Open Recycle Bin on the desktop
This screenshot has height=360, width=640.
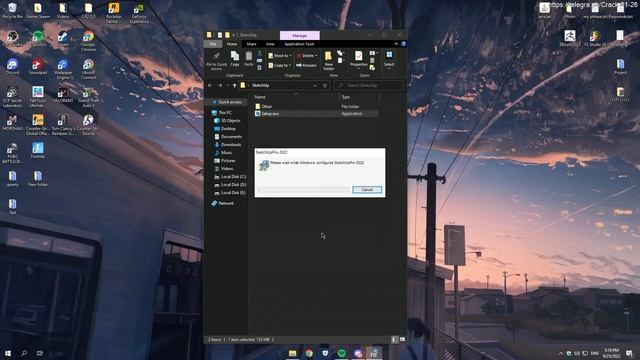[12, 11]
